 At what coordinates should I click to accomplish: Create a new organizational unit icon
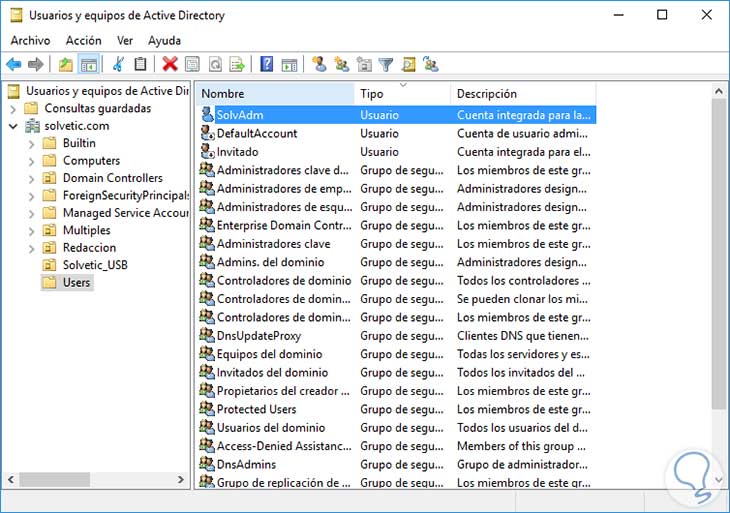(364, 64)
